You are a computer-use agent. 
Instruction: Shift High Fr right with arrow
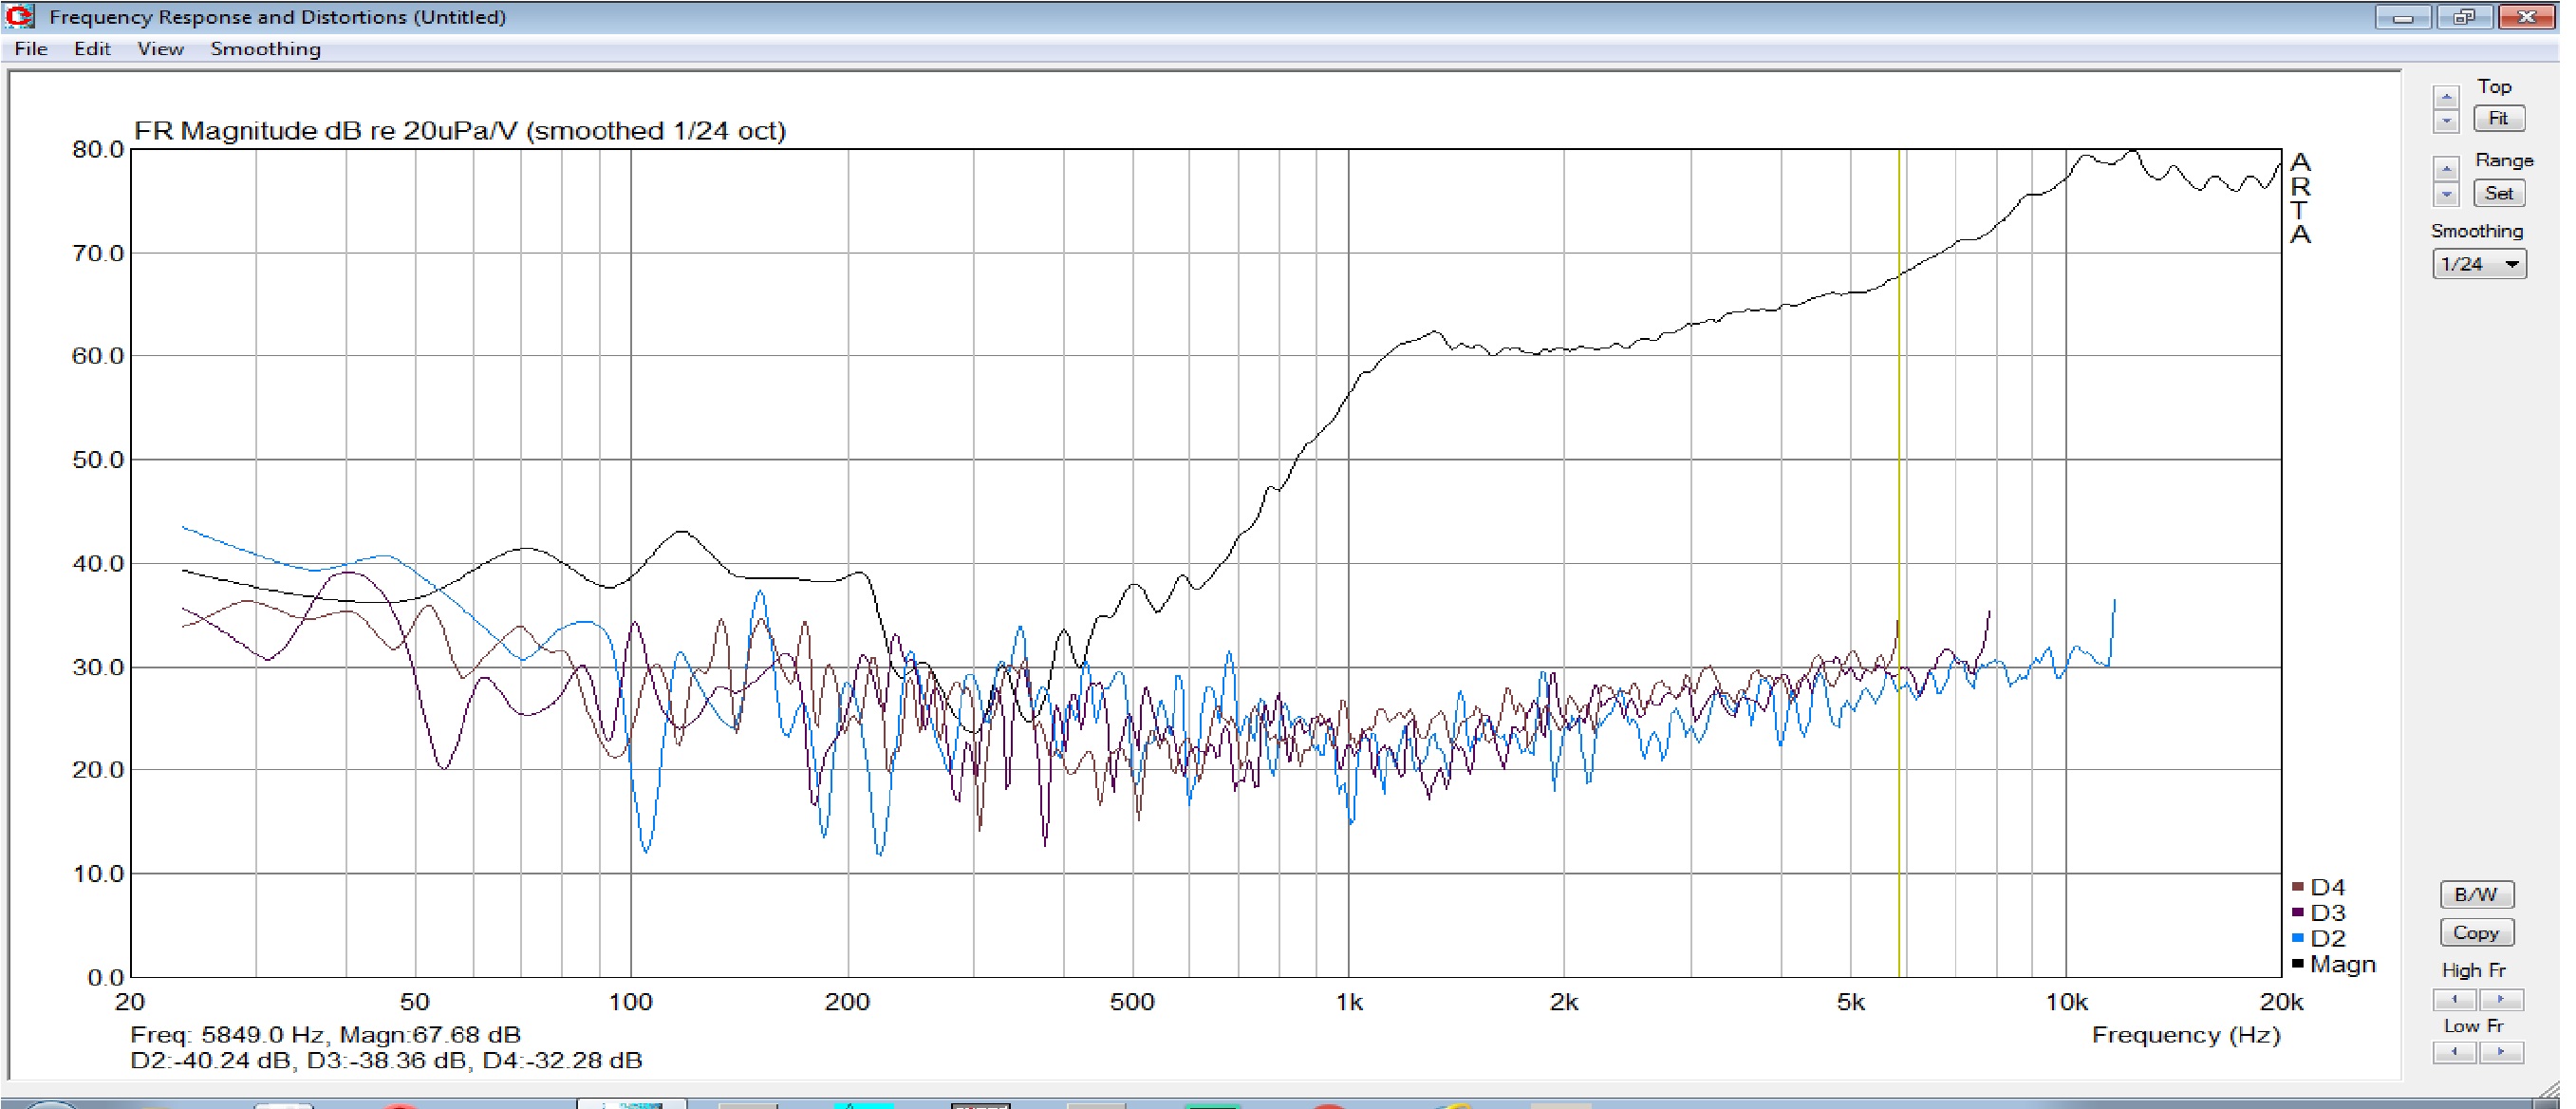point(2500,999)
